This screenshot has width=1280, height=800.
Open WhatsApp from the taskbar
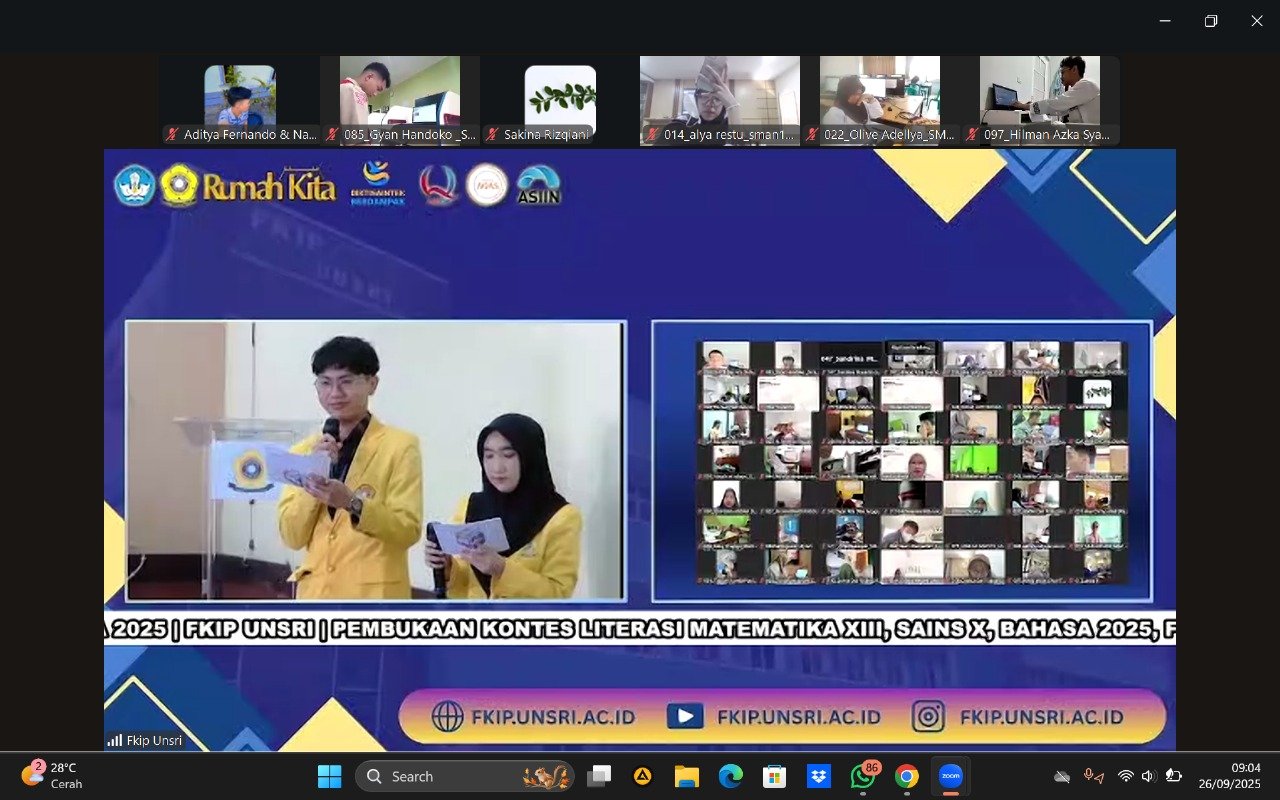click(862, 776)
